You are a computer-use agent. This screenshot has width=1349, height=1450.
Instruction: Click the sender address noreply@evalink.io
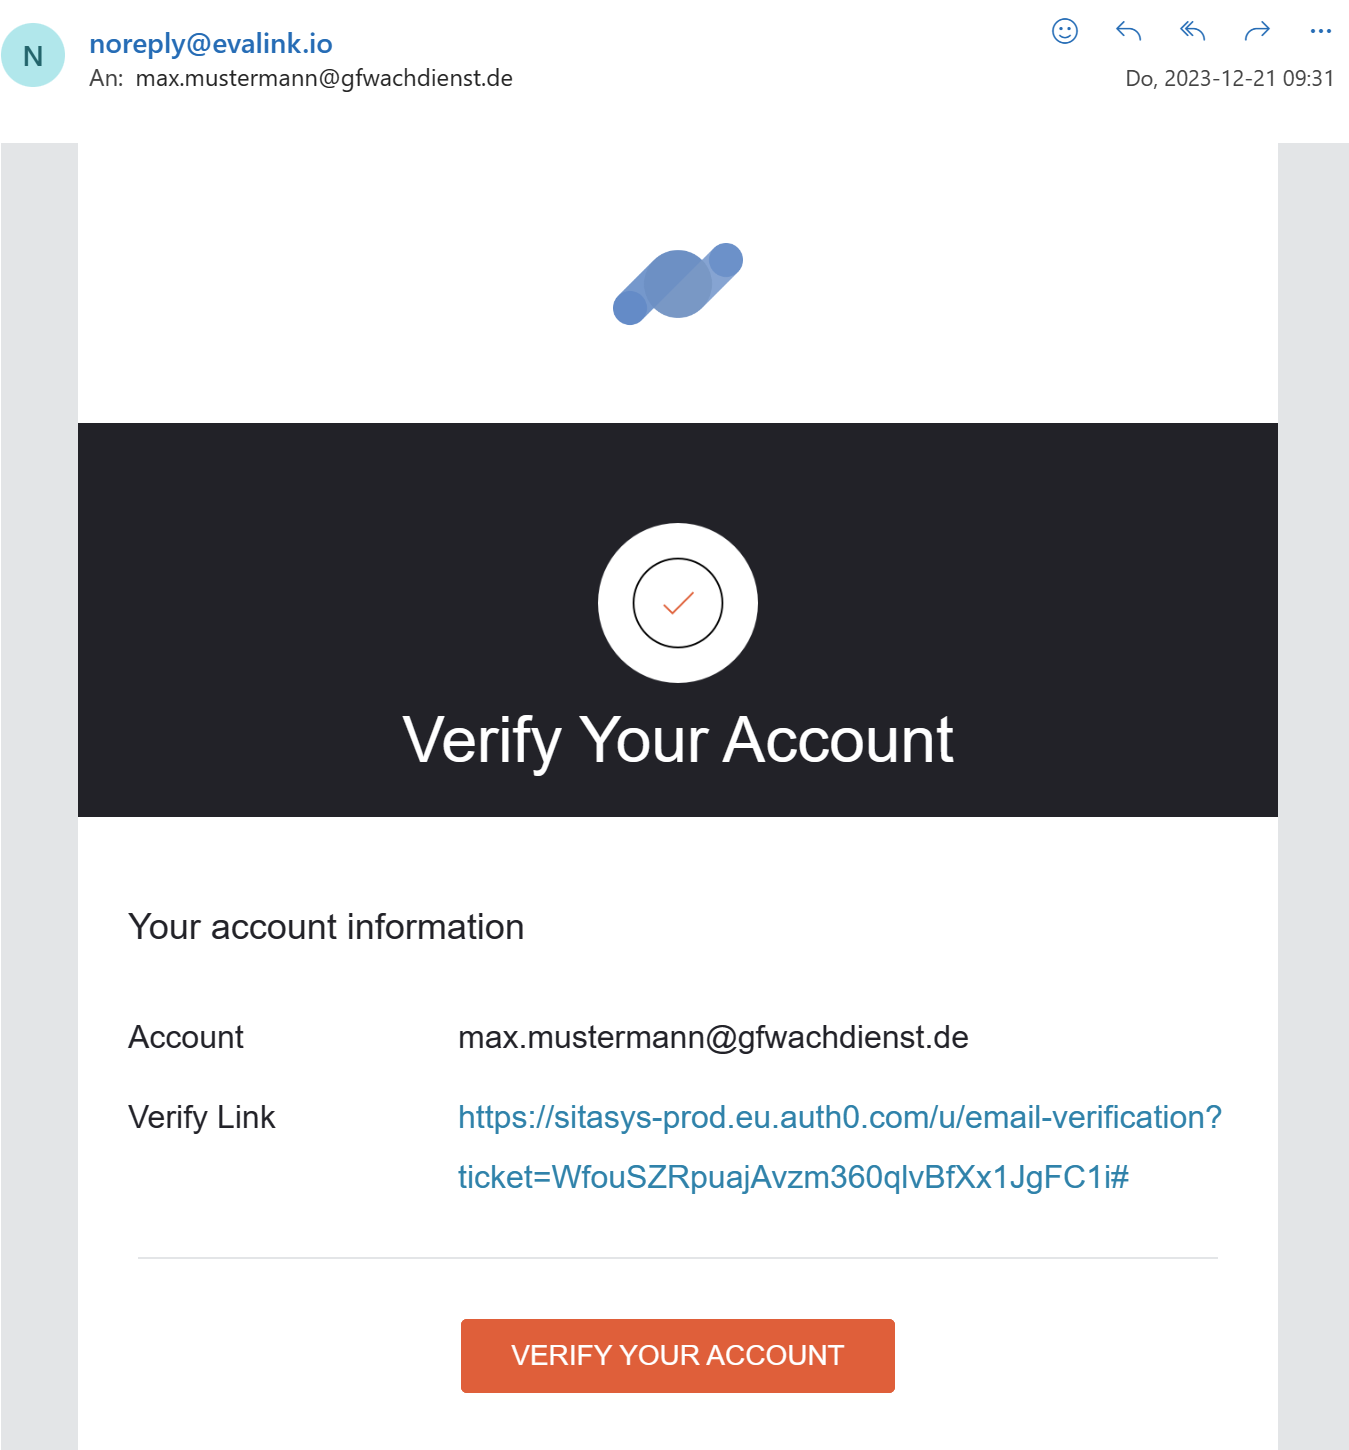(211, 44)
